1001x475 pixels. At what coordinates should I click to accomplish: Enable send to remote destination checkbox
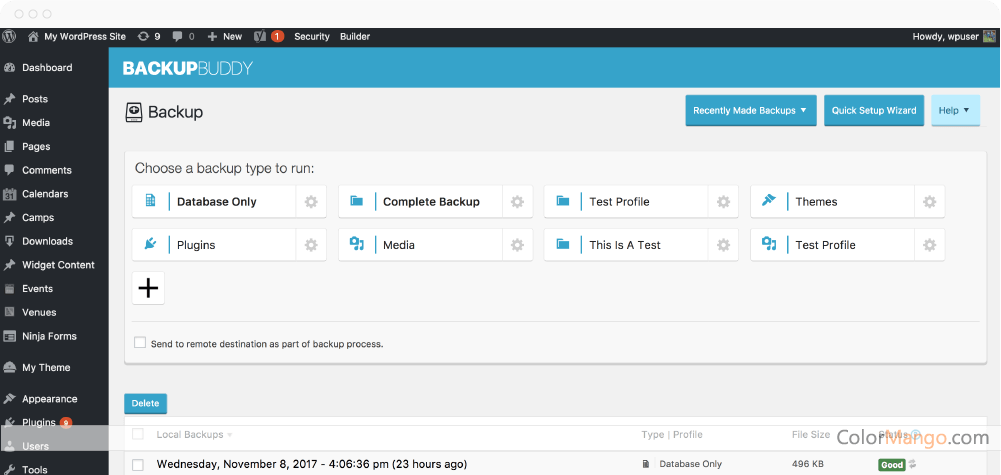click(x=140, y=343)
